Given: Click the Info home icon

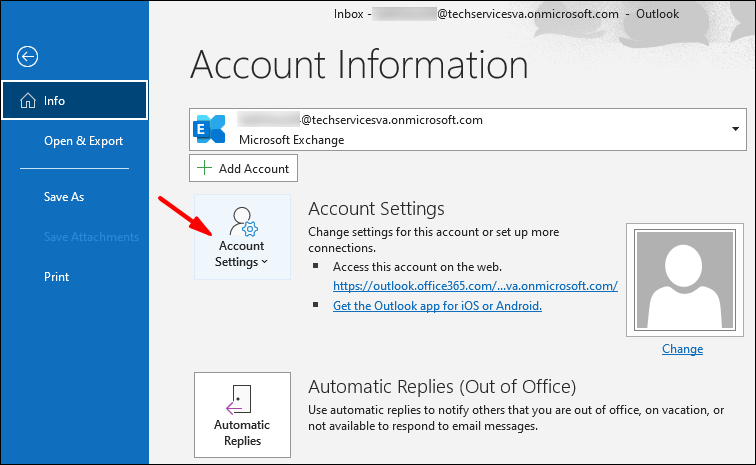Looking at the screenshot, I should (24, 101).
